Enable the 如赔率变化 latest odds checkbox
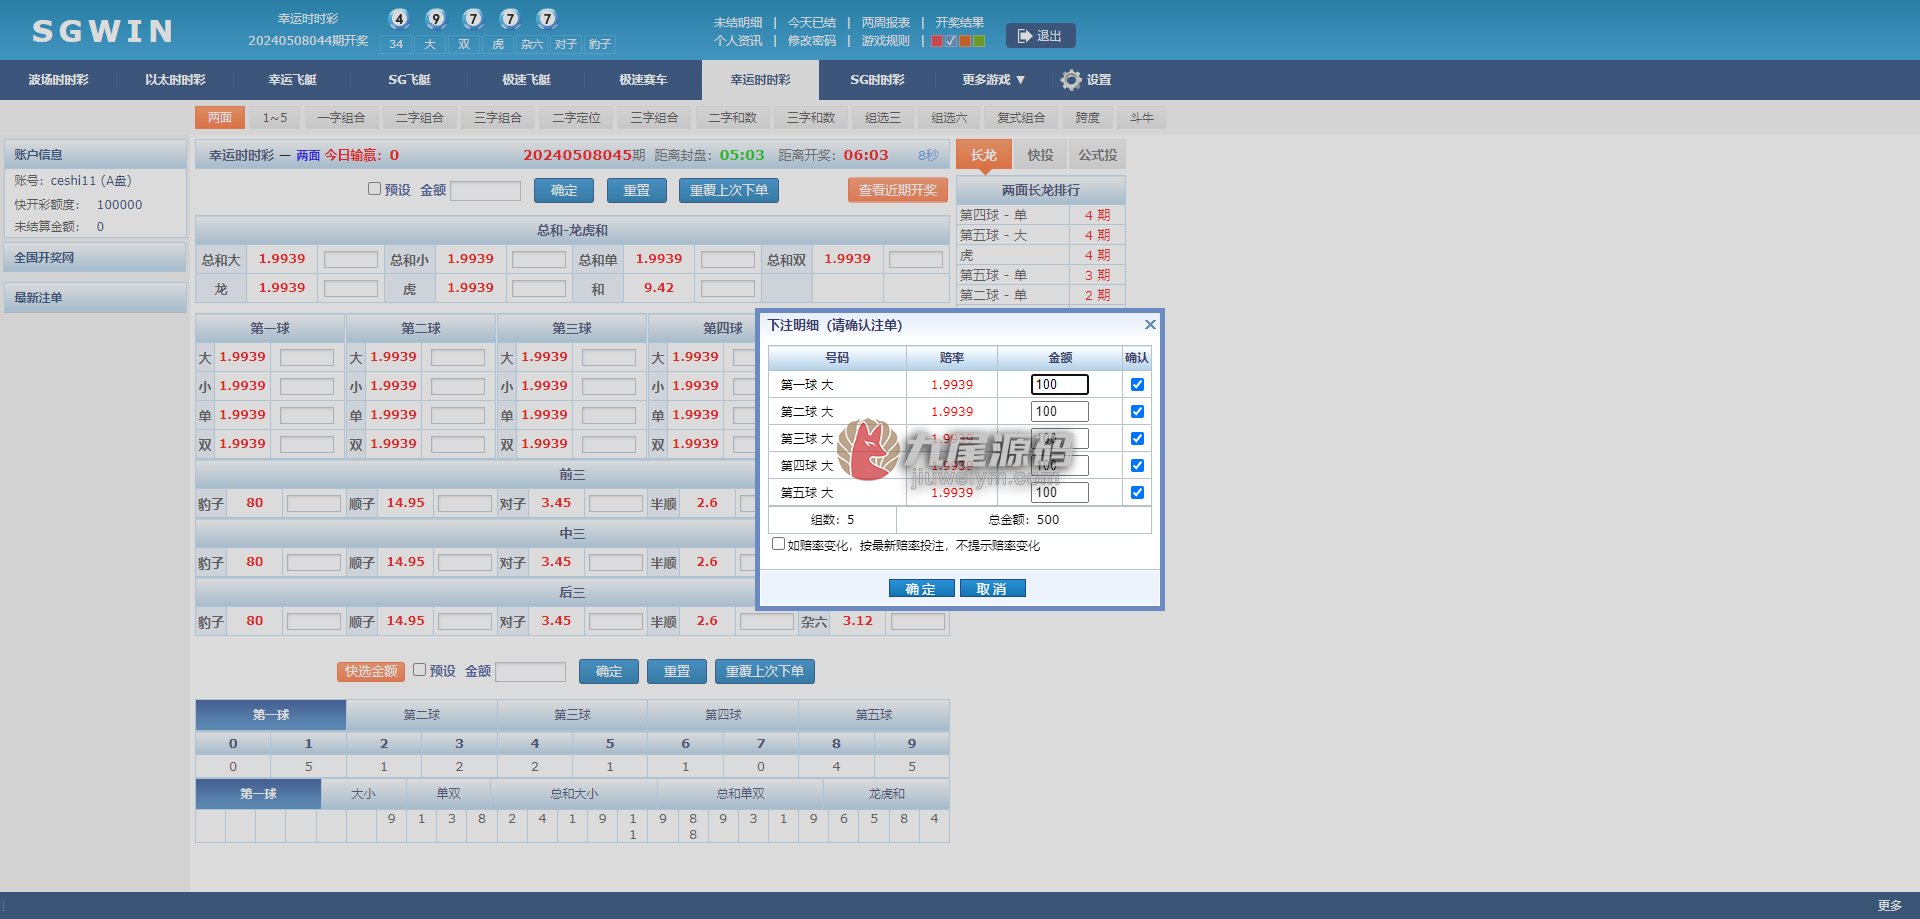The image size is (1920, 919). 778,544
